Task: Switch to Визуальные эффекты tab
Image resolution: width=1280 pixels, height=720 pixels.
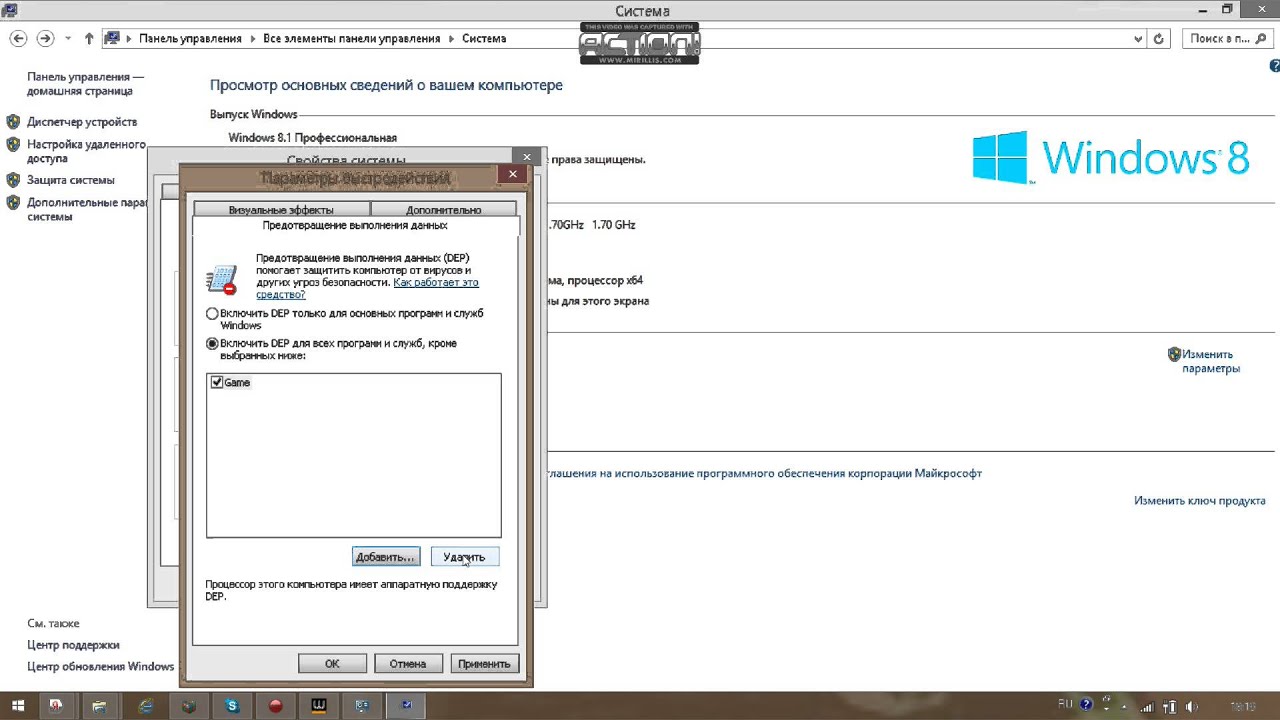Action: pos(281,209)
